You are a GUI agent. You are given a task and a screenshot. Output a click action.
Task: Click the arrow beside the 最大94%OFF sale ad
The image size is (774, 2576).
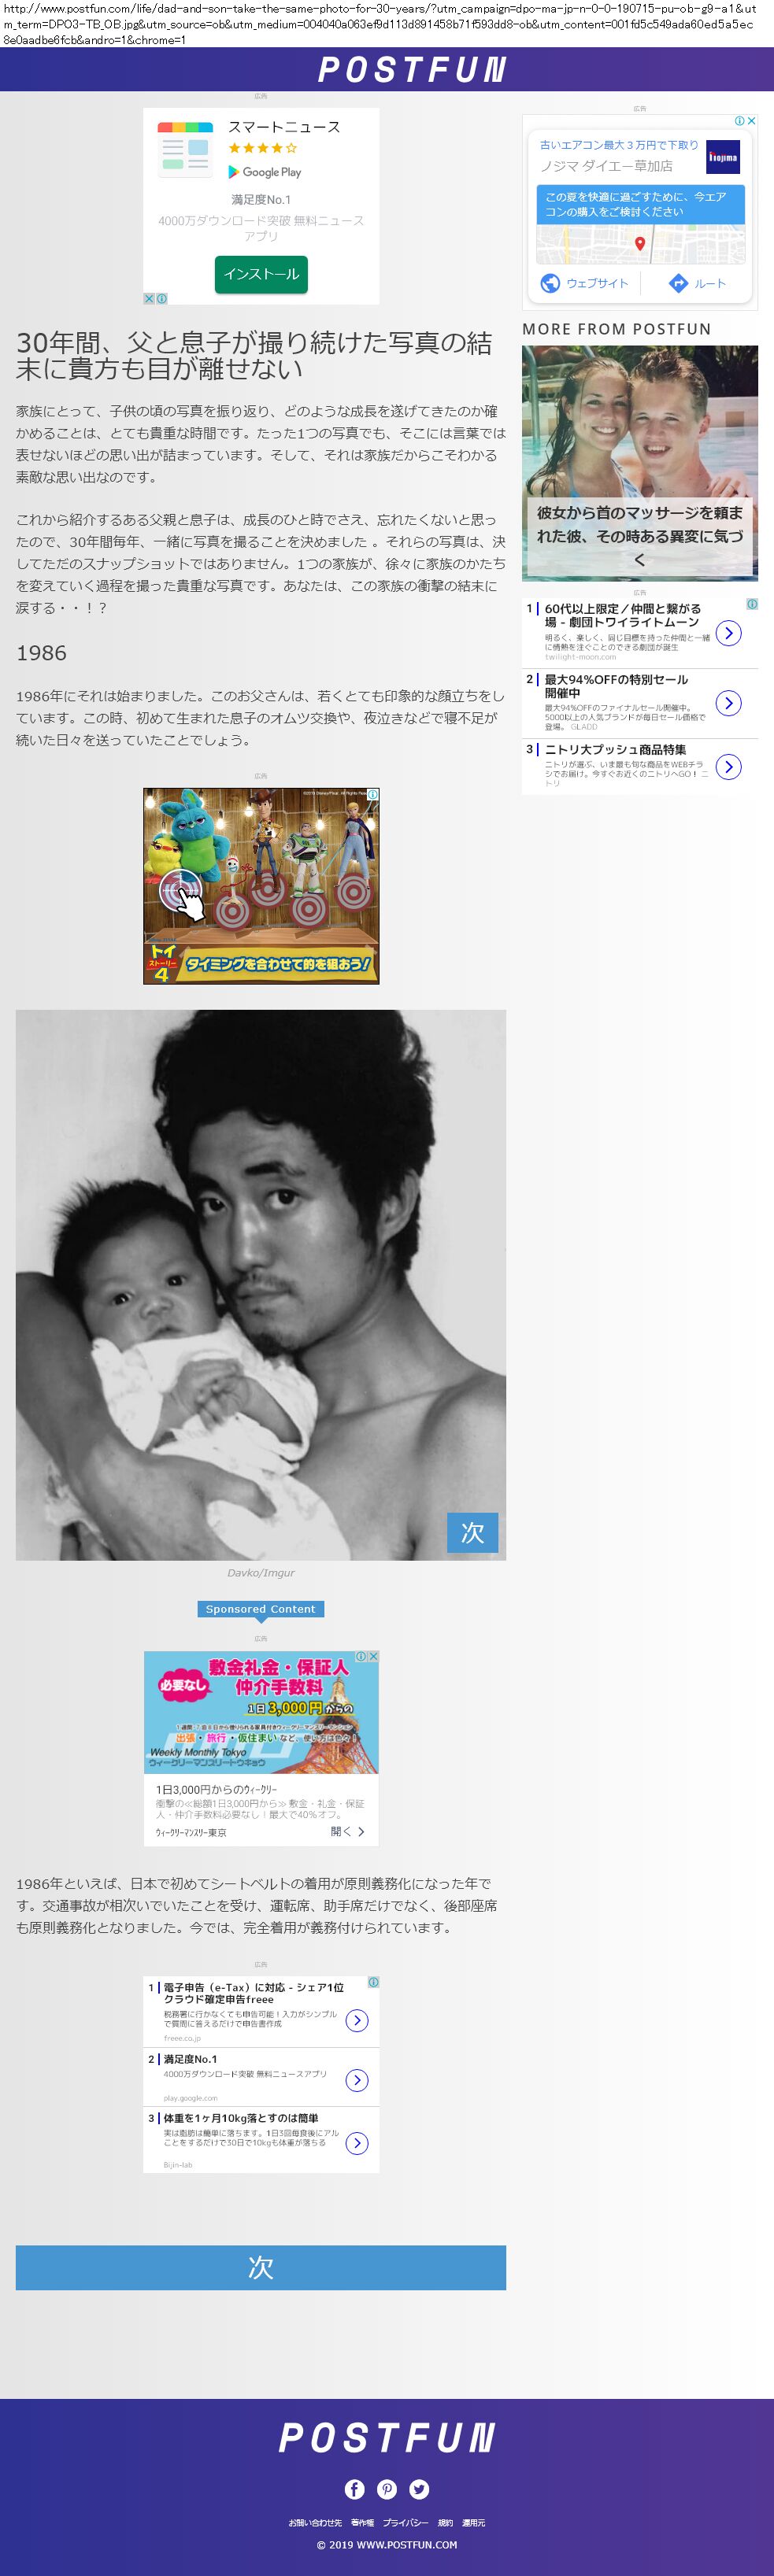729,703
